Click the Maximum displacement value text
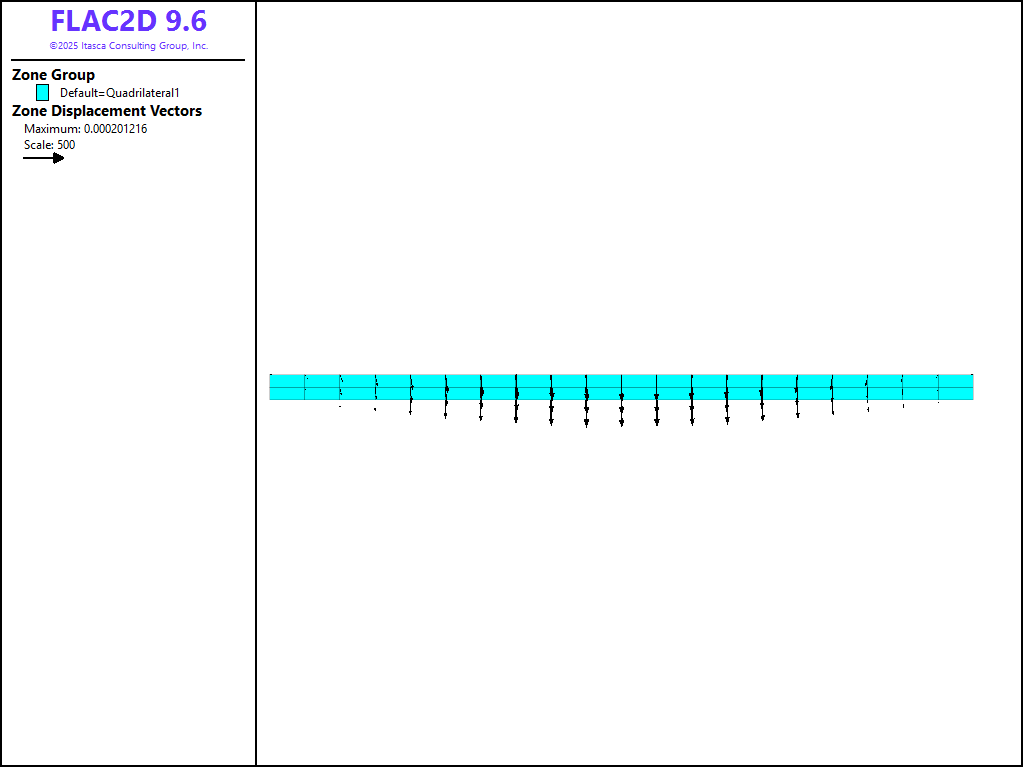Viewport: 1024px width, 768px height. pyautogui.click(x=85, y=129)
